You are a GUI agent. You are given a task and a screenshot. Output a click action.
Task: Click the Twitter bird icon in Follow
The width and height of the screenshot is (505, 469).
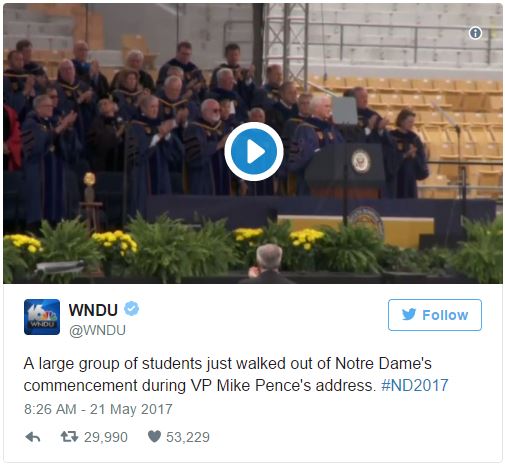[409, 314]
